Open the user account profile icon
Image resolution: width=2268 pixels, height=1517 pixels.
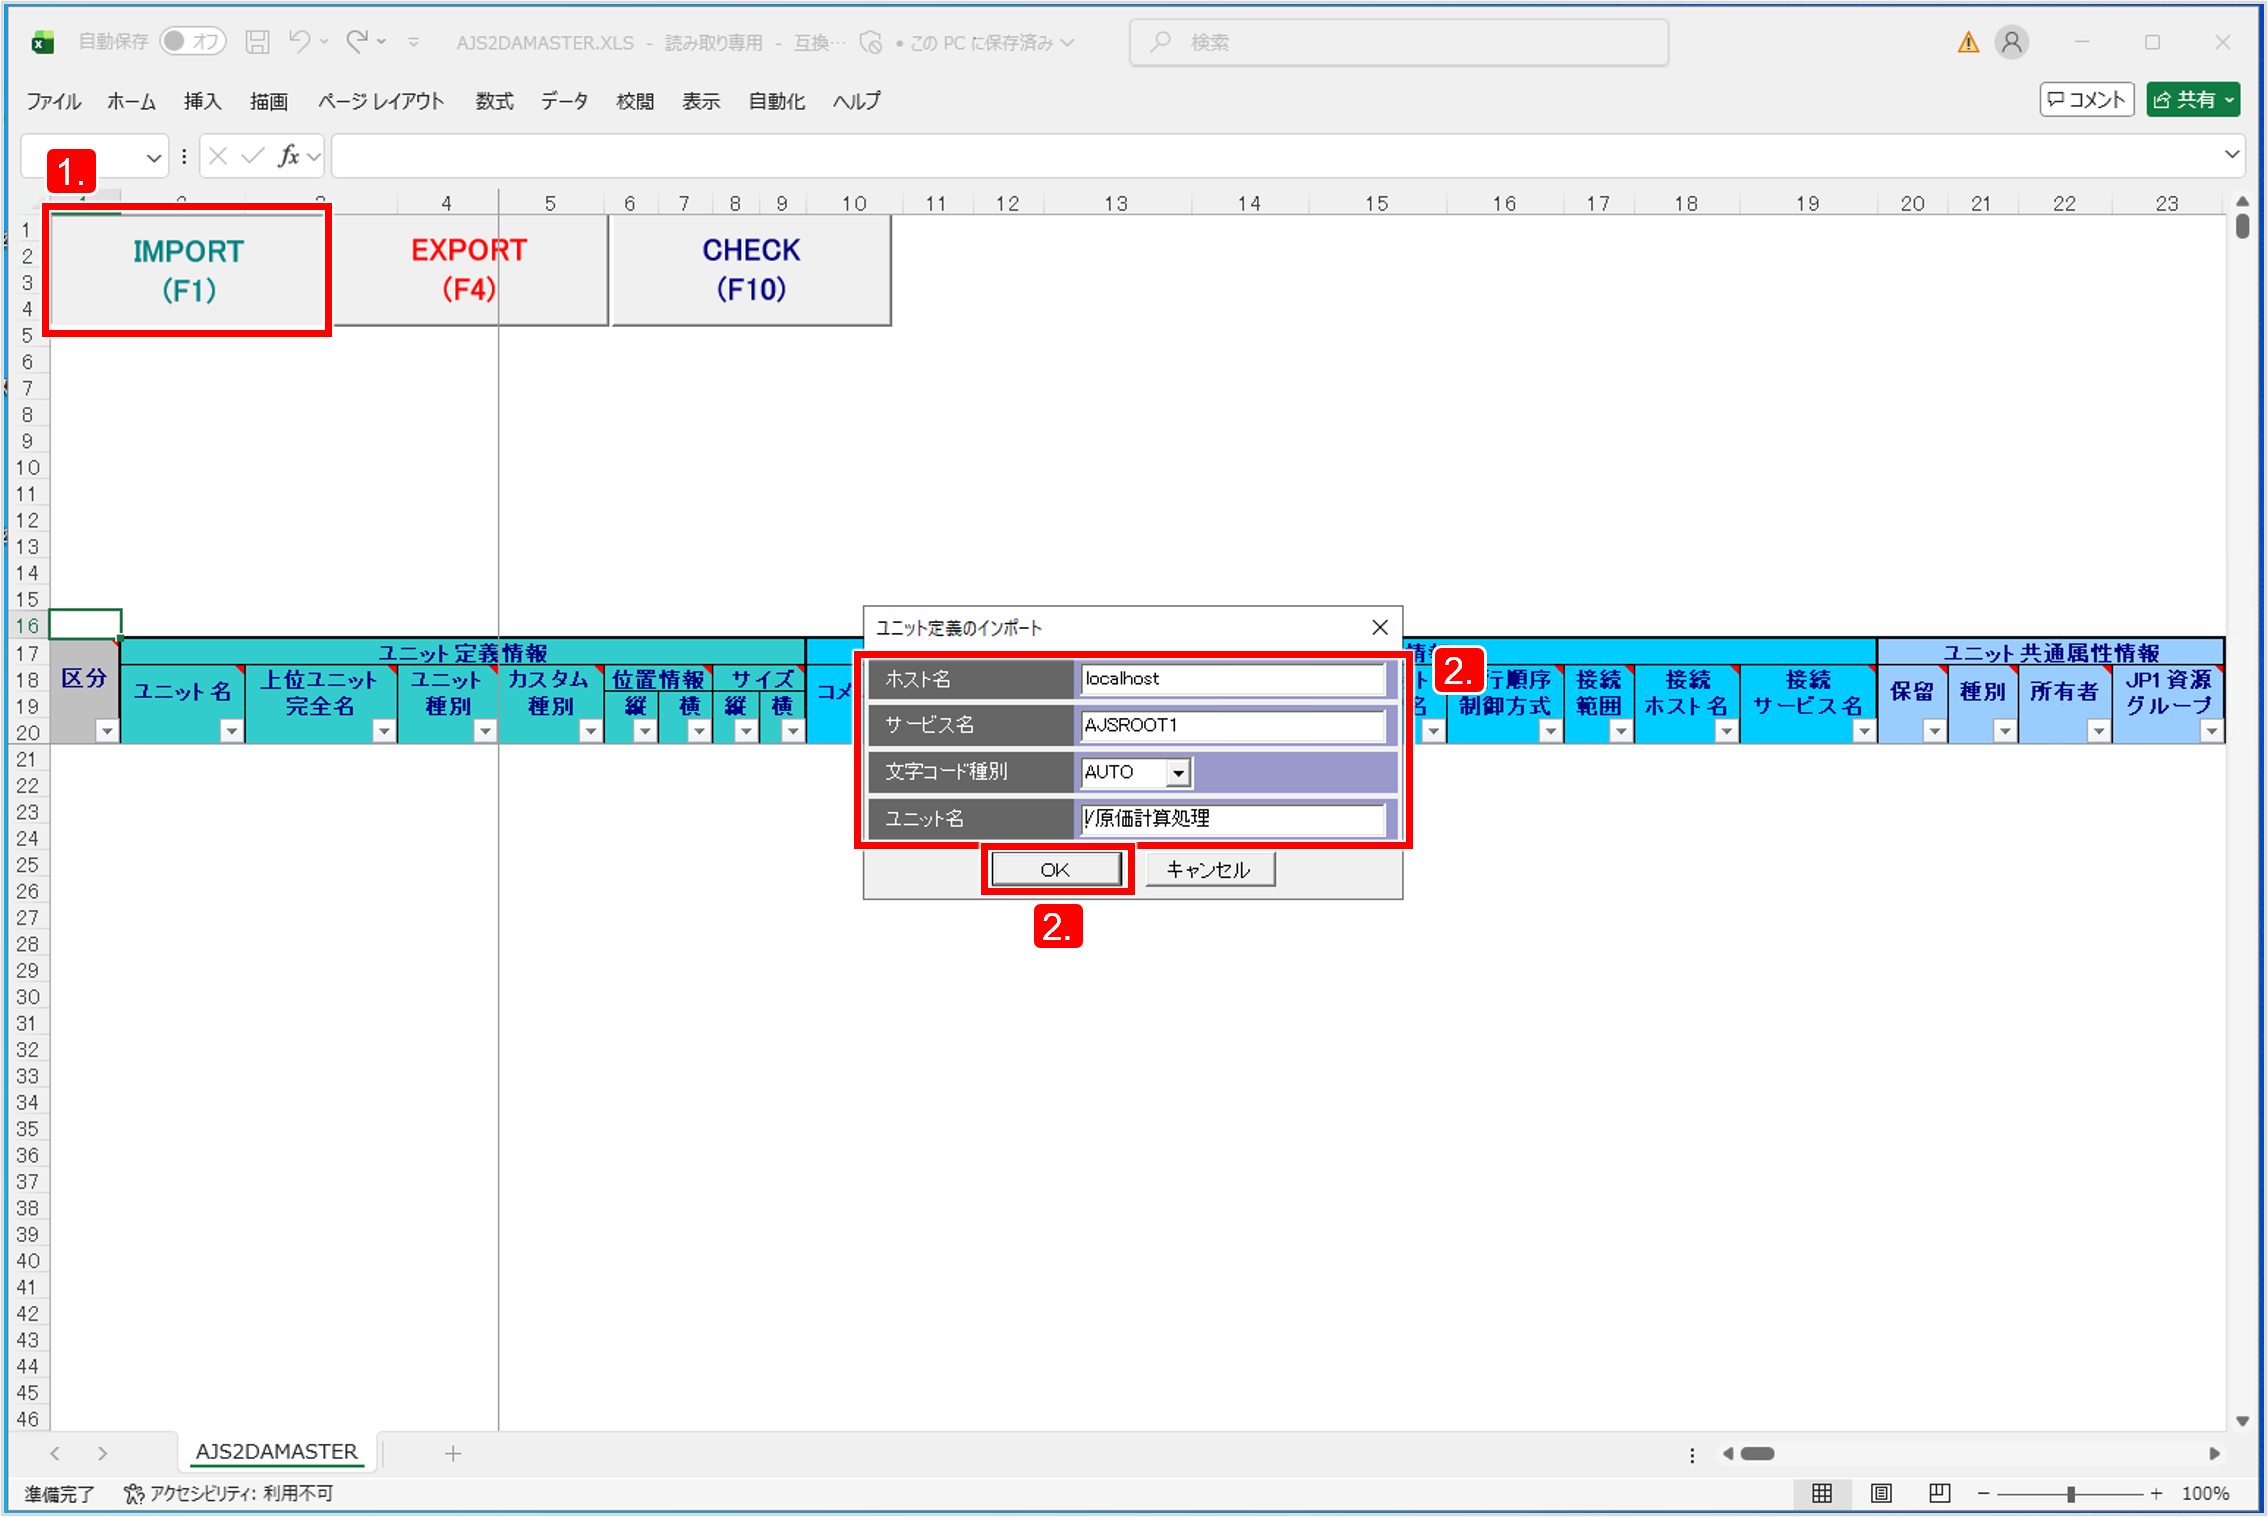2011,42
